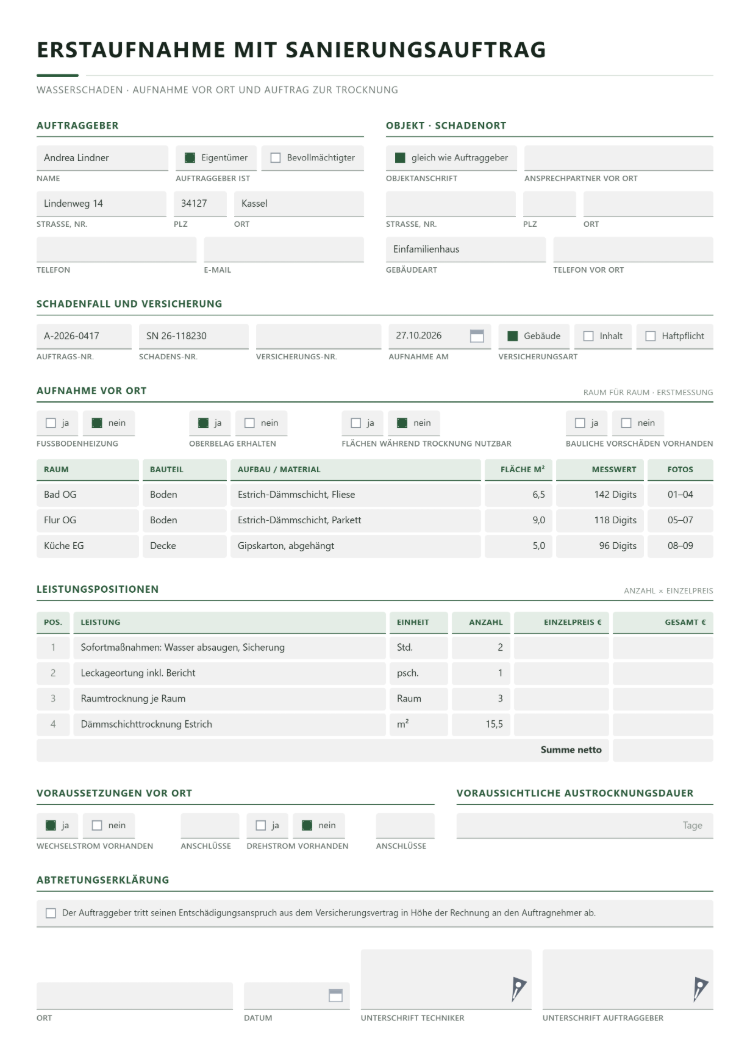Edit the Gebäudeart field Einfamilienhaus
This screenshot has width=750, height=1060.
pyautogui.click(x=466, y=249)
